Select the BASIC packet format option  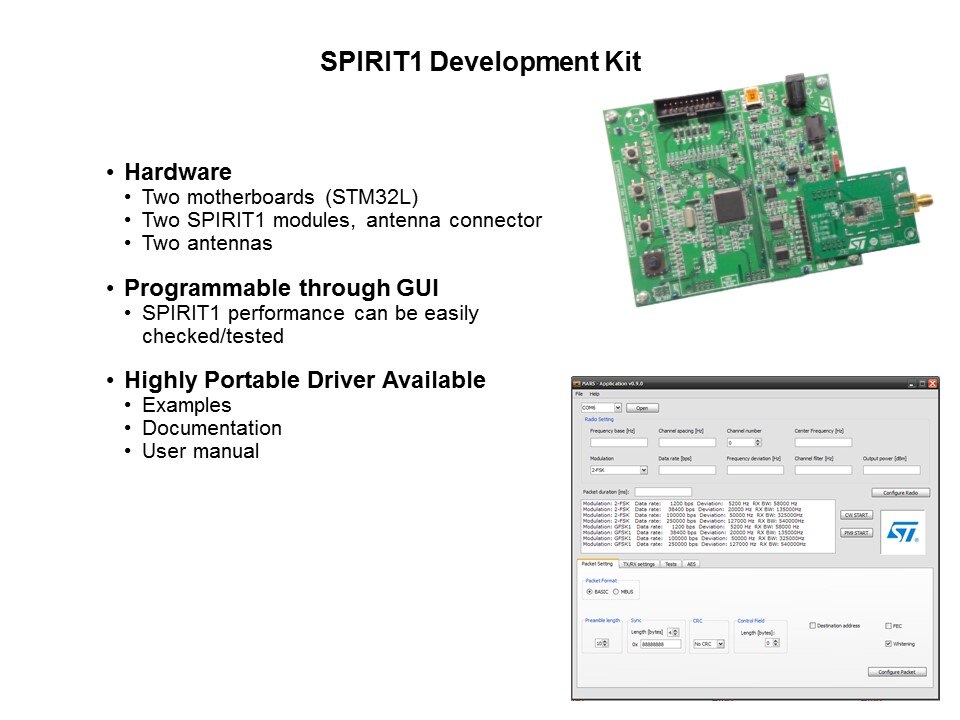pos(590,592)
